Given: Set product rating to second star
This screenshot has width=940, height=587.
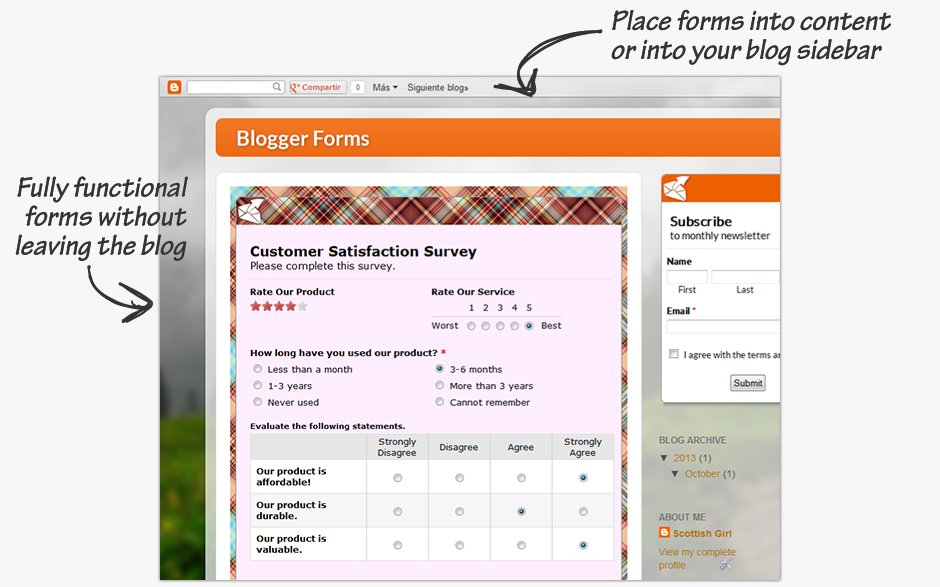Looking at the screenshot, I should 267,306.
